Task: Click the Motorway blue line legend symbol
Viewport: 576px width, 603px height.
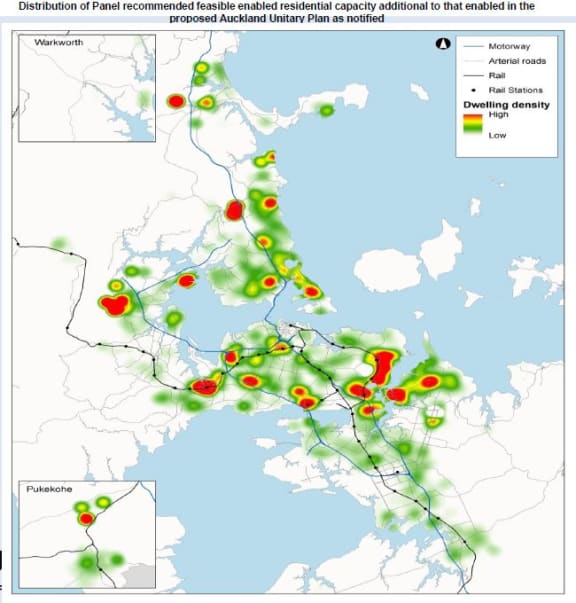Action: click(x=473, y=46)
